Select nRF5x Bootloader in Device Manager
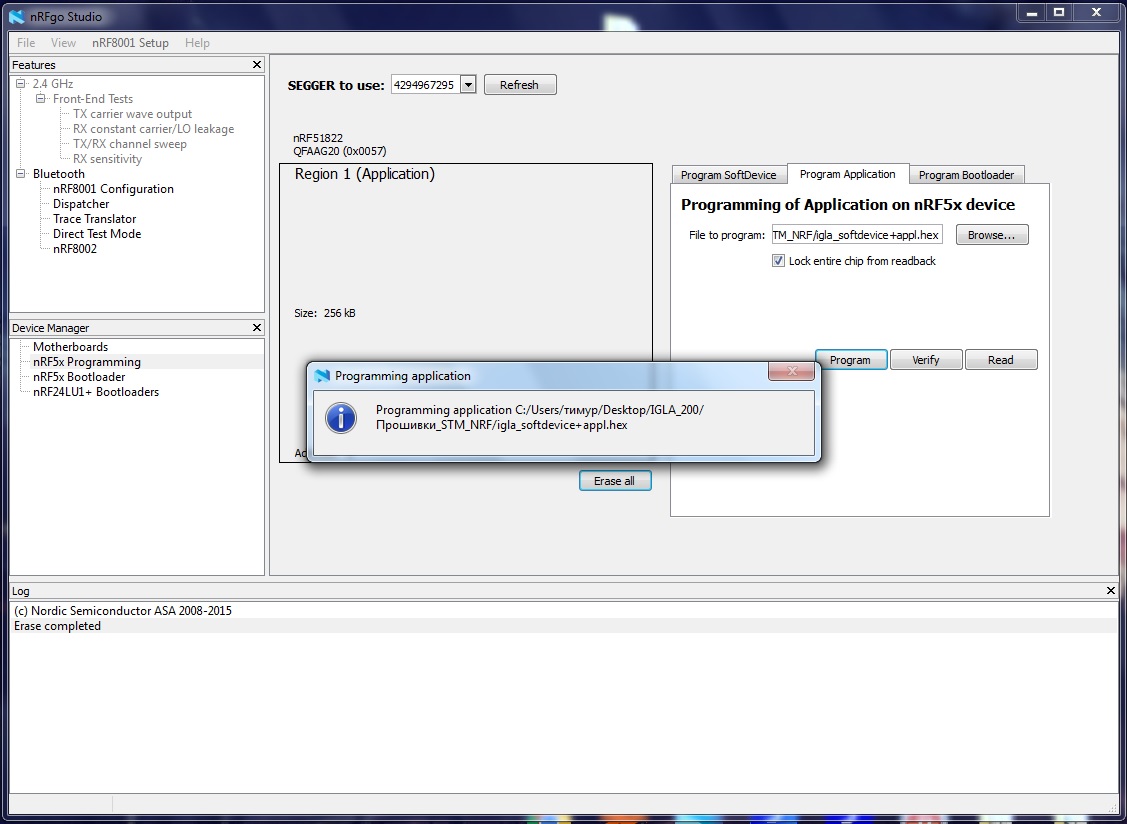This screenshot has height=824, width=1127. 79,377
